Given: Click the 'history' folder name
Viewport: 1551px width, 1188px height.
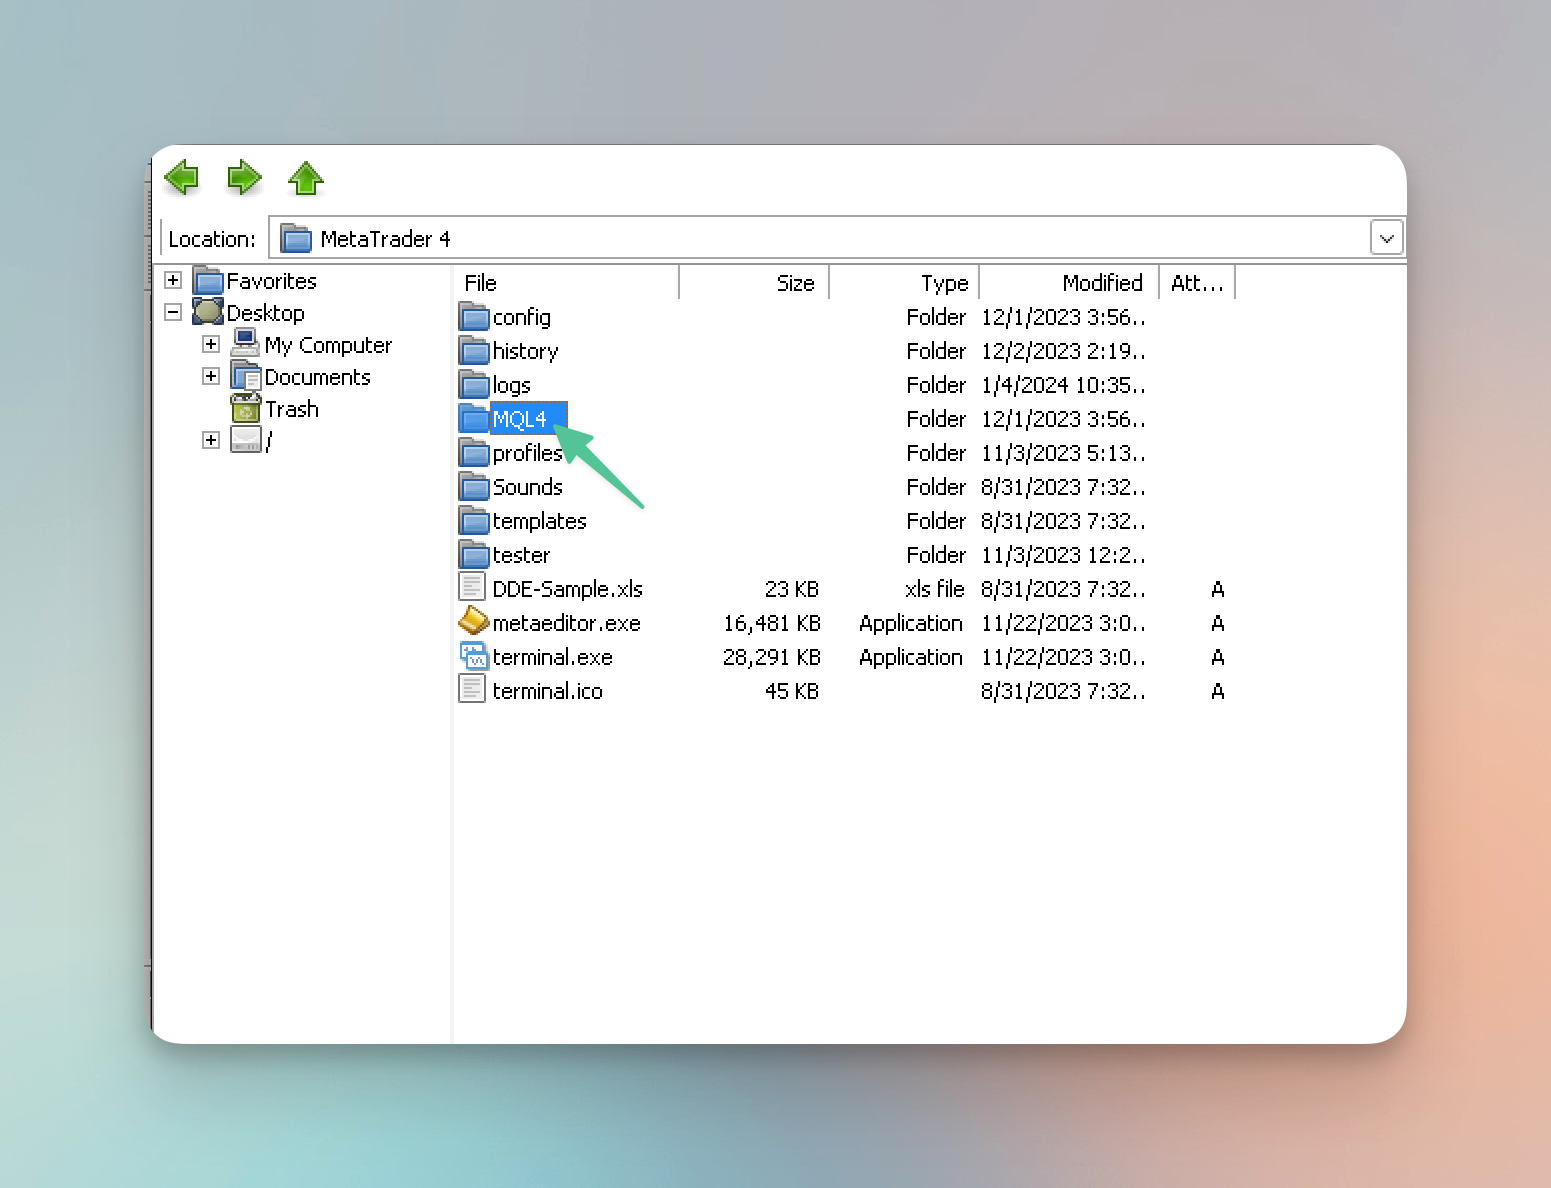Looking at the screenshot, I should [x=526, y=351].
